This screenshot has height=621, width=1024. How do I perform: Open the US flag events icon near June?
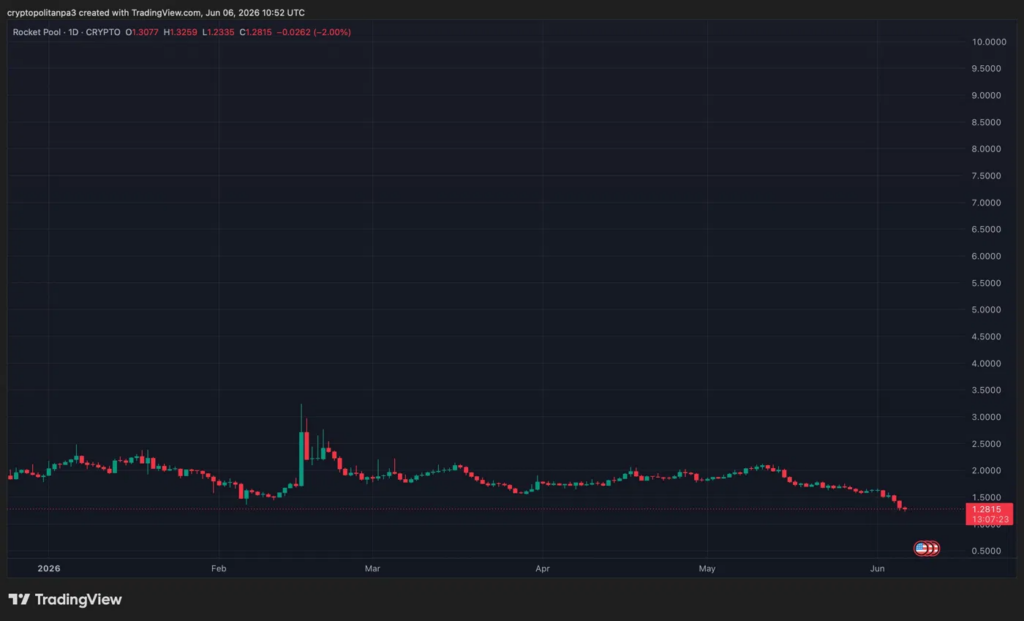pyautogui.click(x=921, y=549)
